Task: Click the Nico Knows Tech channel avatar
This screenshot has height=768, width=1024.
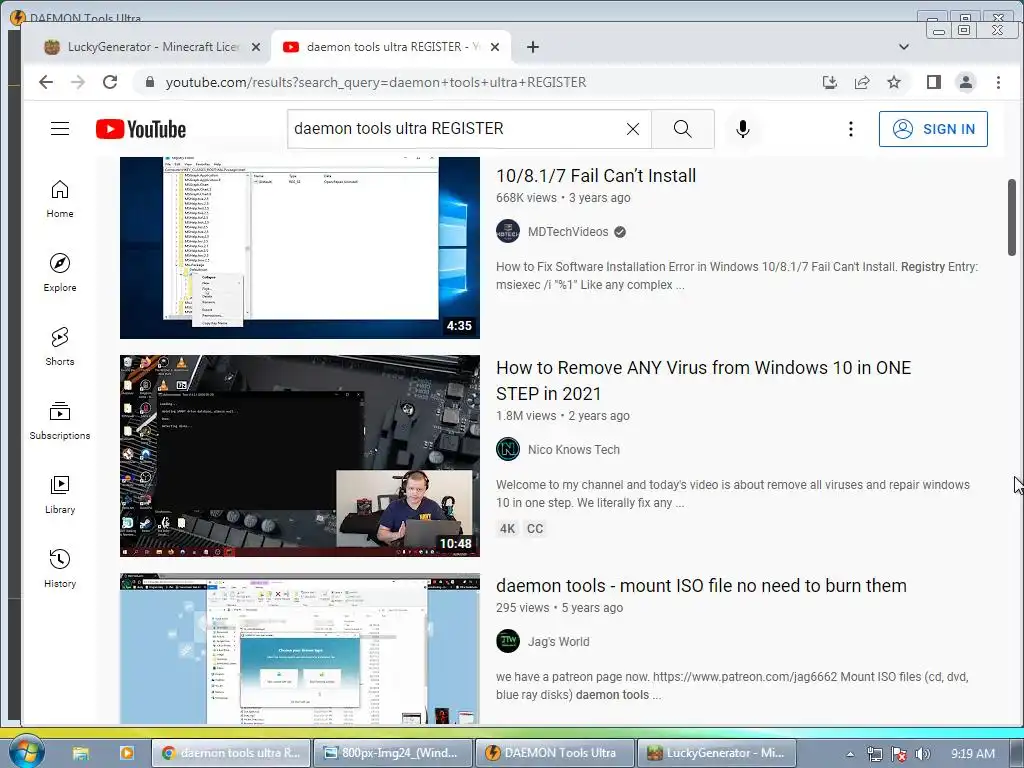Action: pyautogui.click(x=508, y=449)
